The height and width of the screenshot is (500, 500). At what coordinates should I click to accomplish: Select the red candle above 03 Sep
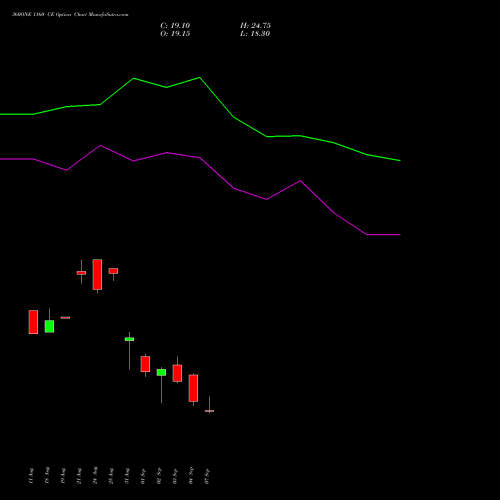point(177,373)
